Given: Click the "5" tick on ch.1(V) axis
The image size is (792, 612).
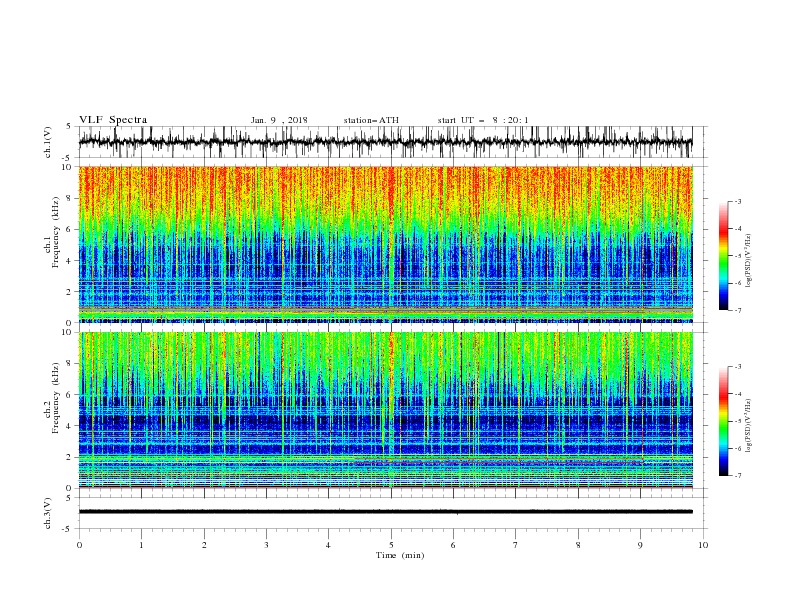Looking at the screenshot, I should coord(70,127).
